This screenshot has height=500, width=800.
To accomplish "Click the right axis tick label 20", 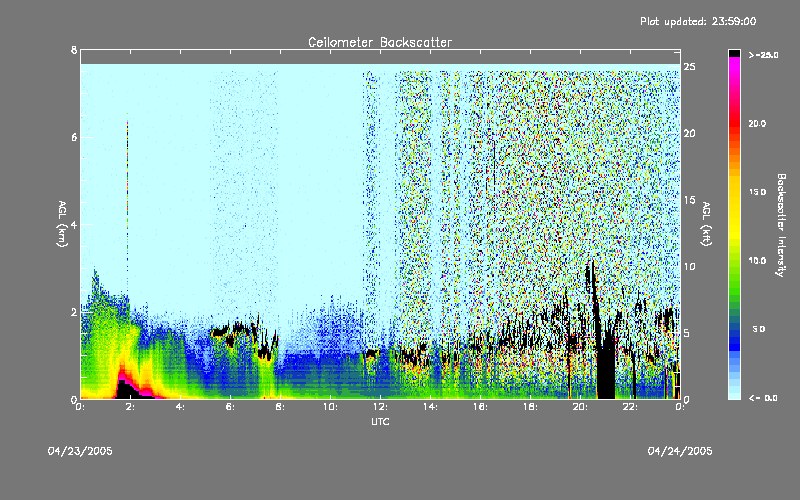I will point(690,133).
